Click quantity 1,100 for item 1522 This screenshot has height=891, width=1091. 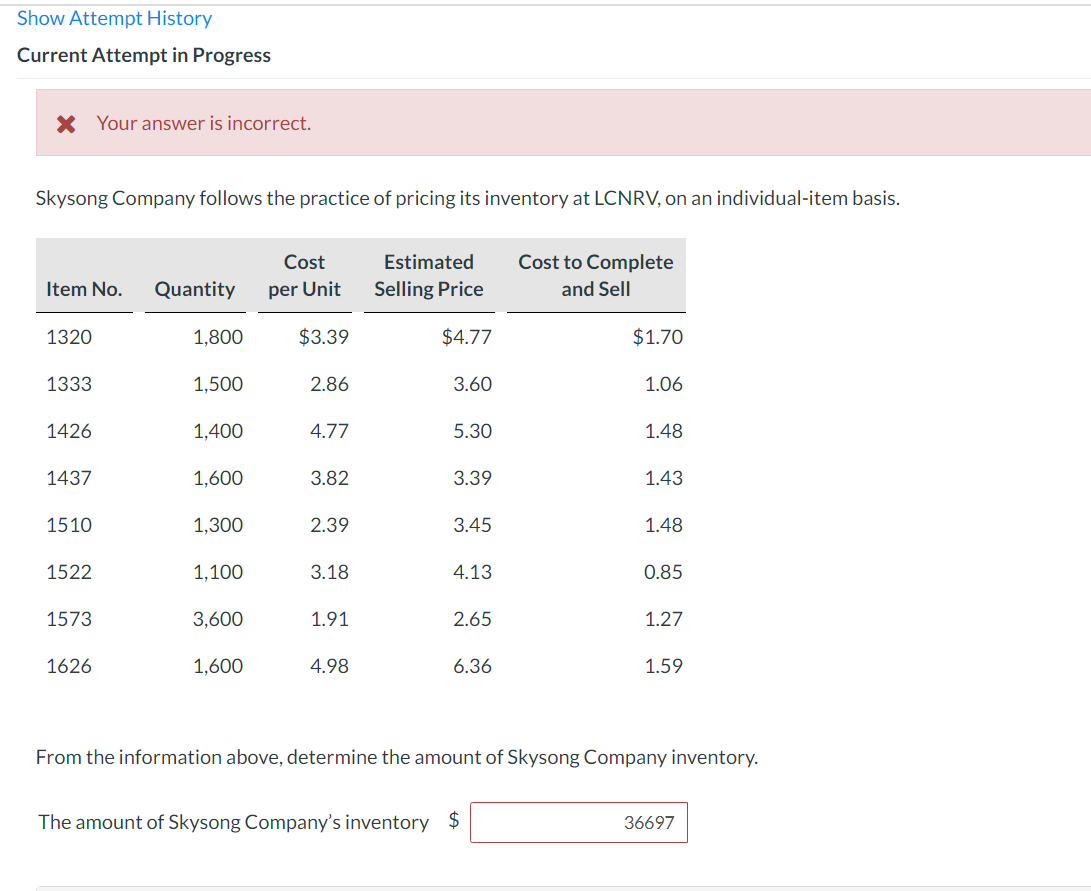click(x=218, y=572)
